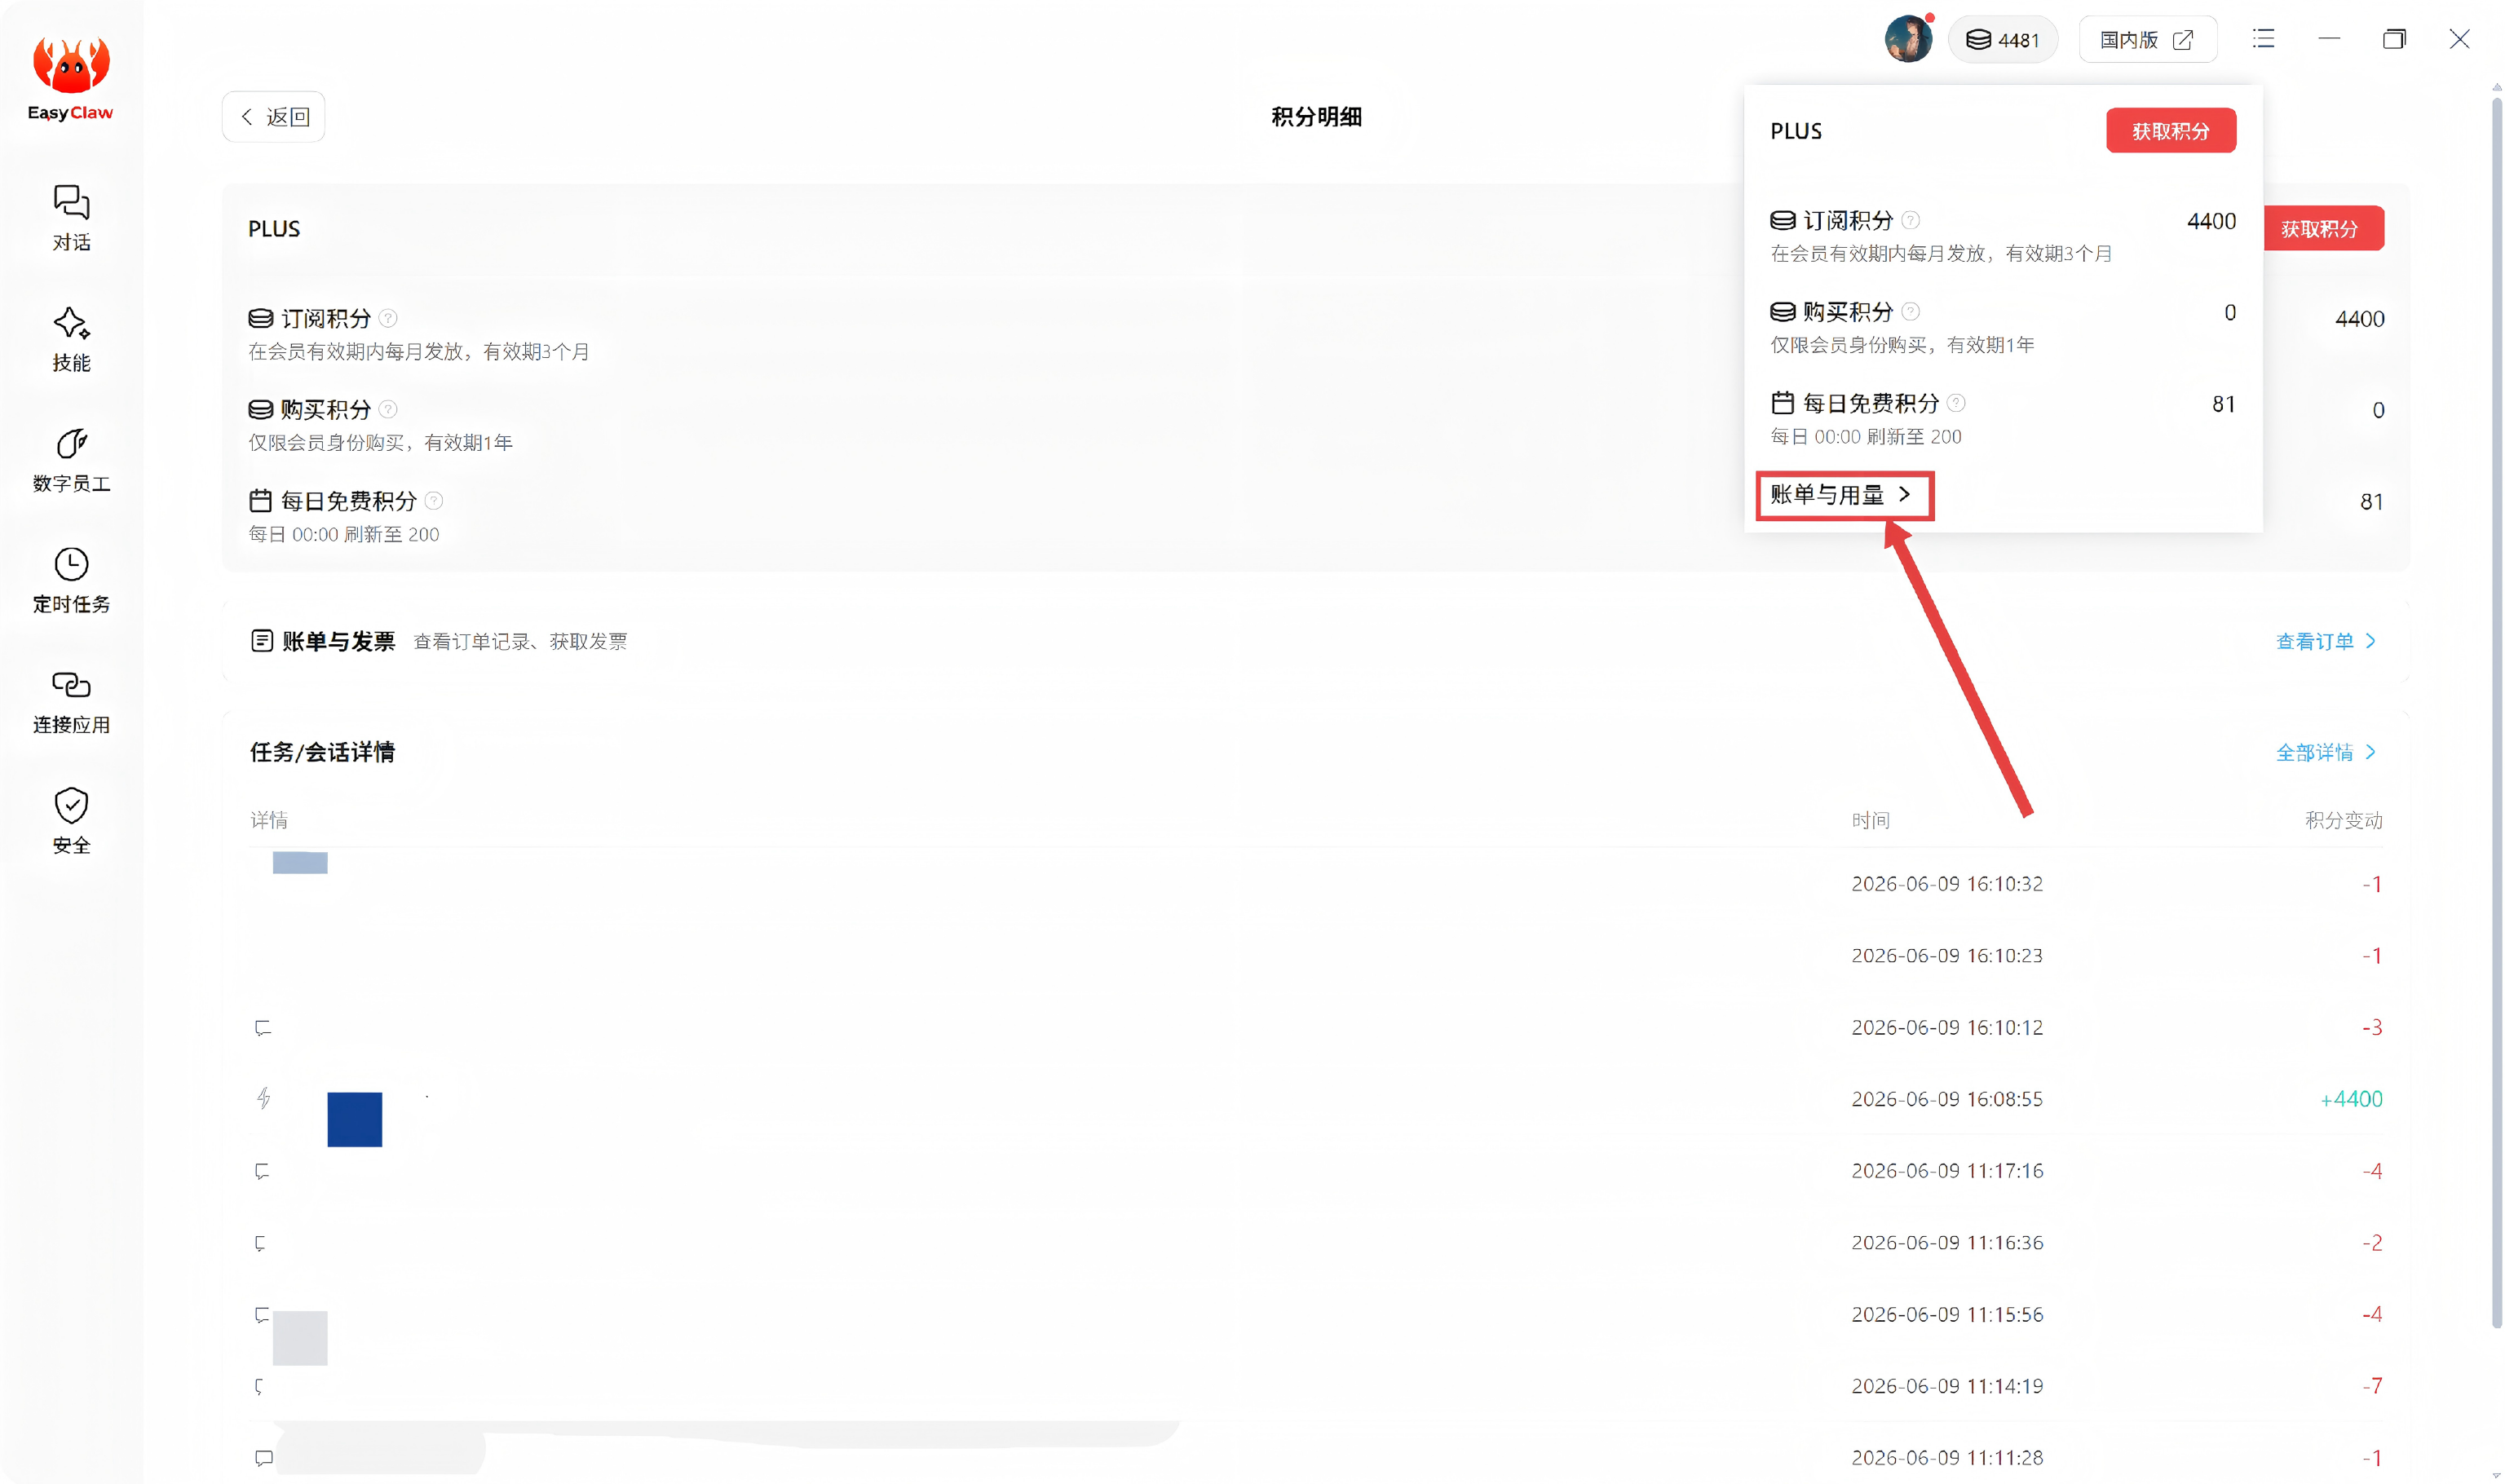This screenshot has height=1484, width=2505.
Task: Click the 4481 points balance pill
Action: 2002,40
